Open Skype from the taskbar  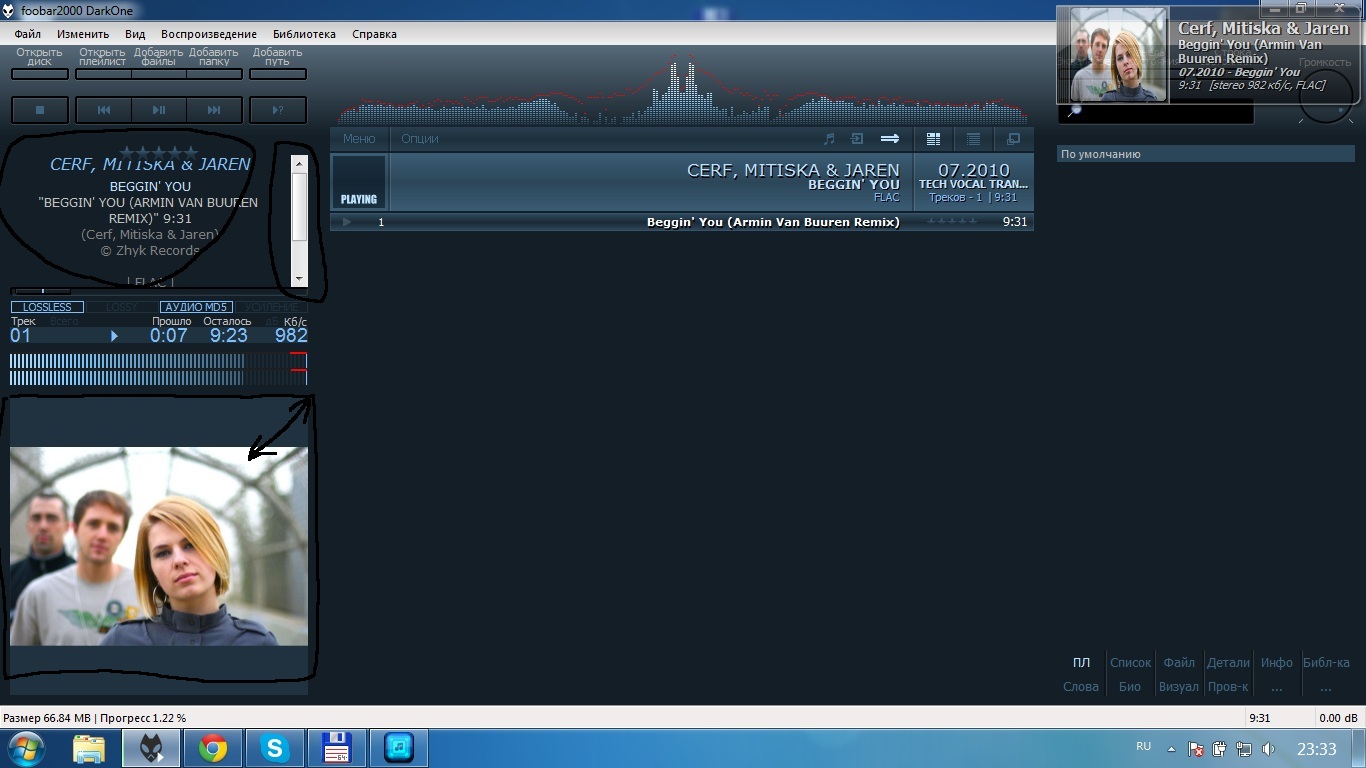(x=275, y=748)
